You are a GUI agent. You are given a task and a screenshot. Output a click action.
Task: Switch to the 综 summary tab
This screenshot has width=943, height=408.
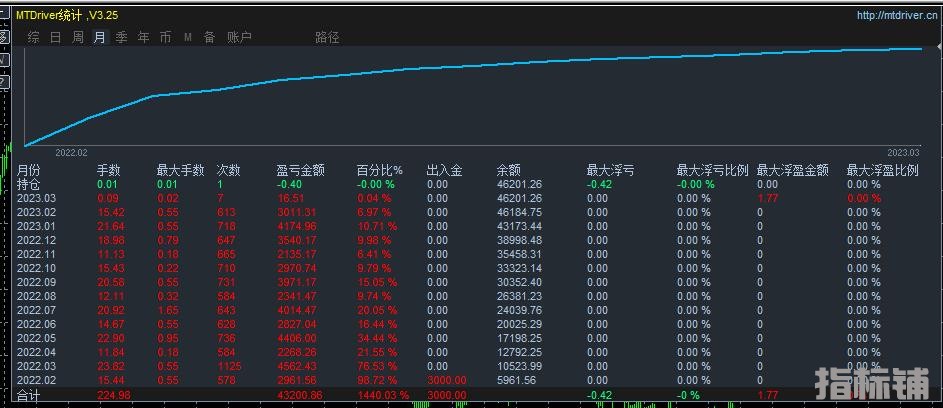pyautogui.click(x=34, y=38)
